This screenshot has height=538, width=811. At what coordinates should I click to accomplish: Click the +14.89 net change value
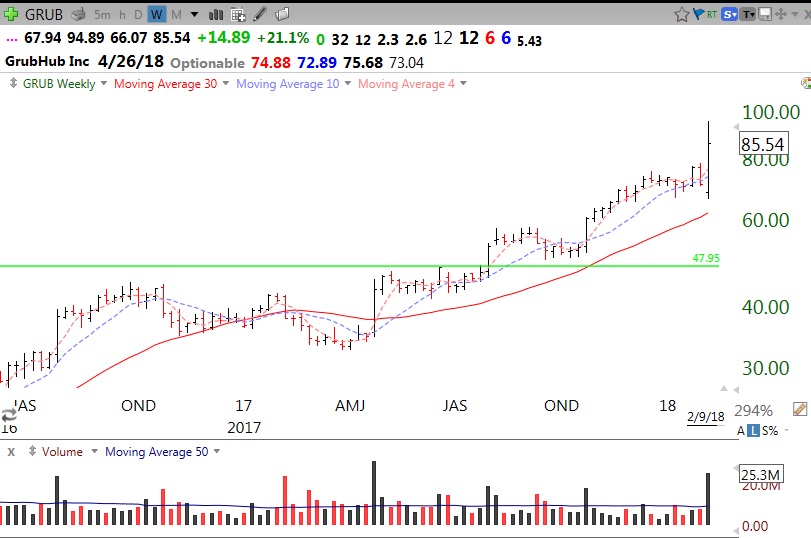tap(224, 37)
